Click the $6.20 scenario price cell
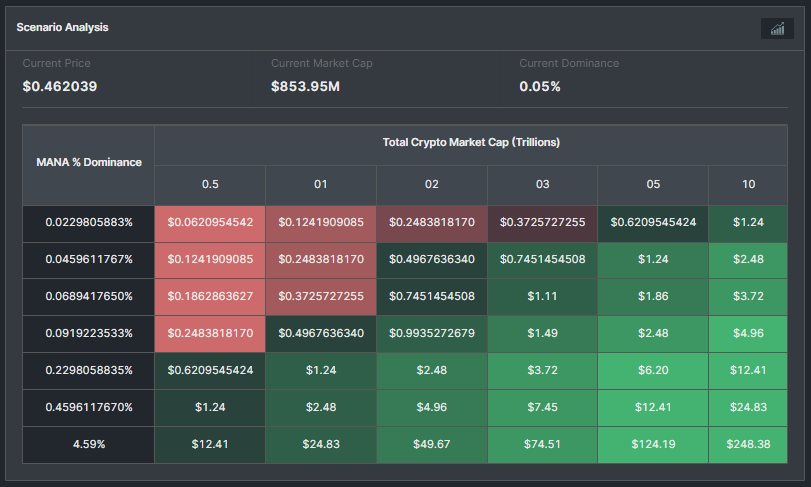 tap(653, 370)
